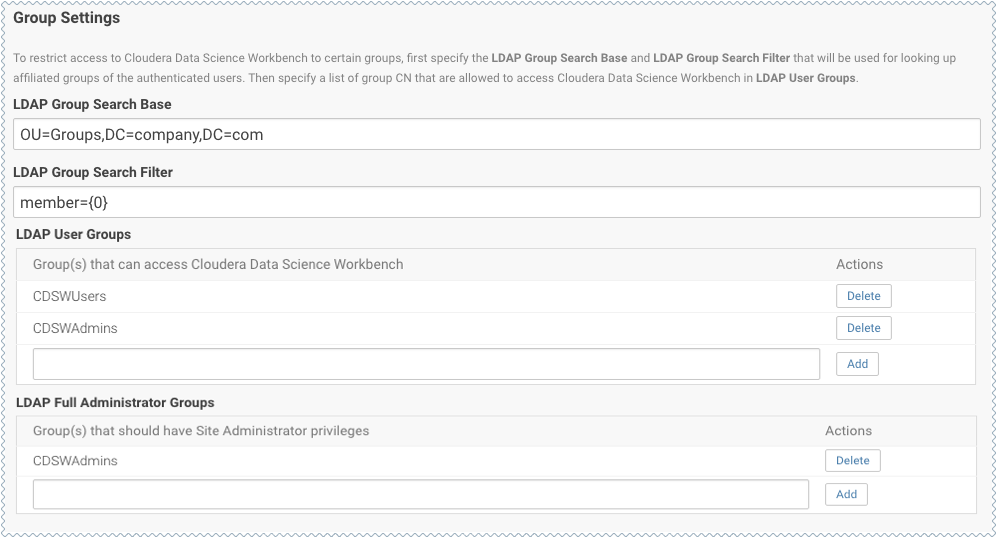Select CDSWAdmins entry in LDAP User Groups
The image size is (998, 538).
75,329
